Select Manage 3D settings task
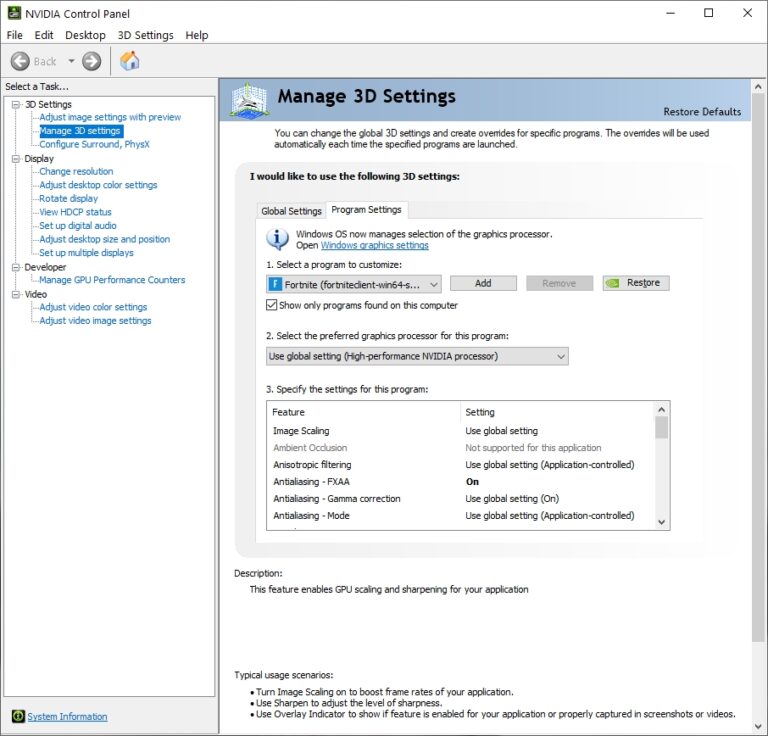 click(x=80, y=131)
